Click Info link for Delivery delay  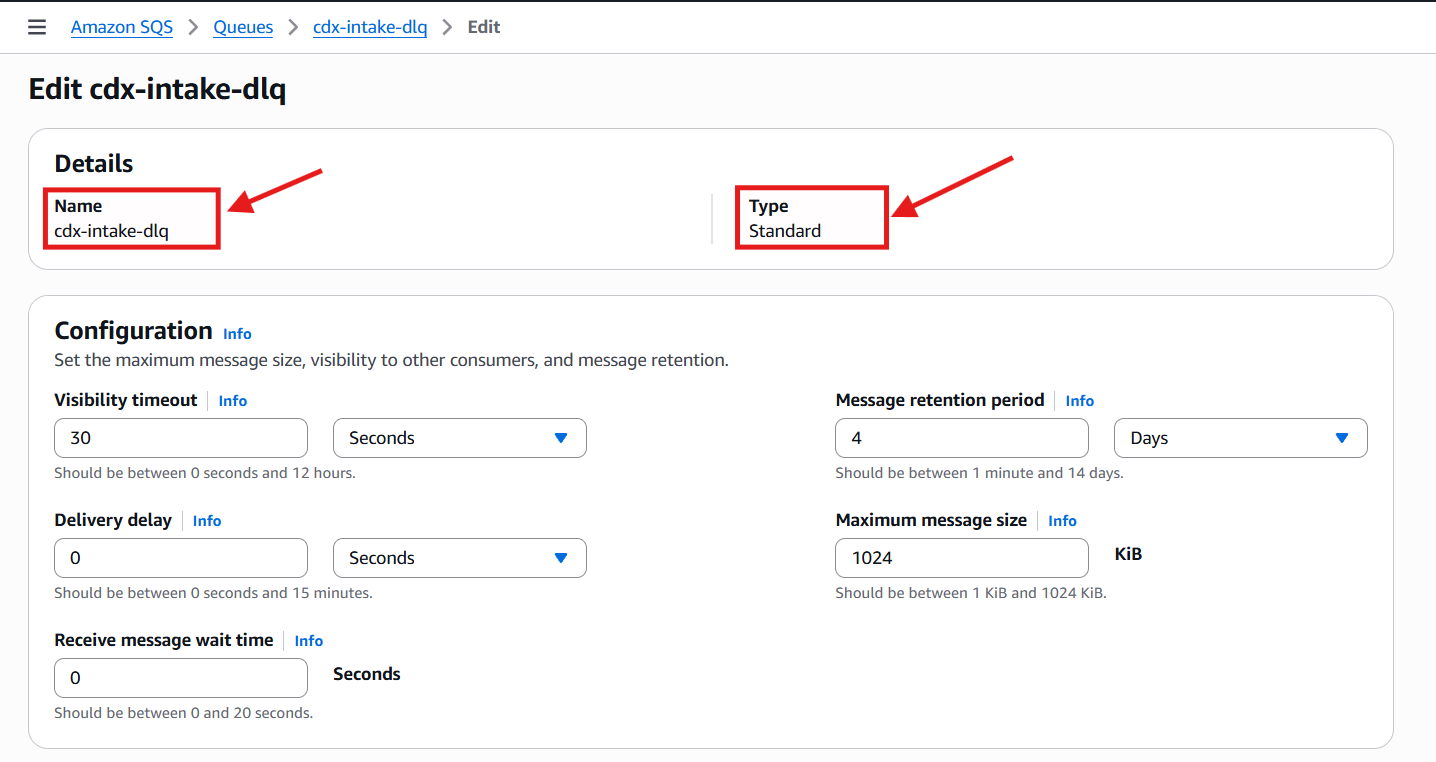point(207,521)
